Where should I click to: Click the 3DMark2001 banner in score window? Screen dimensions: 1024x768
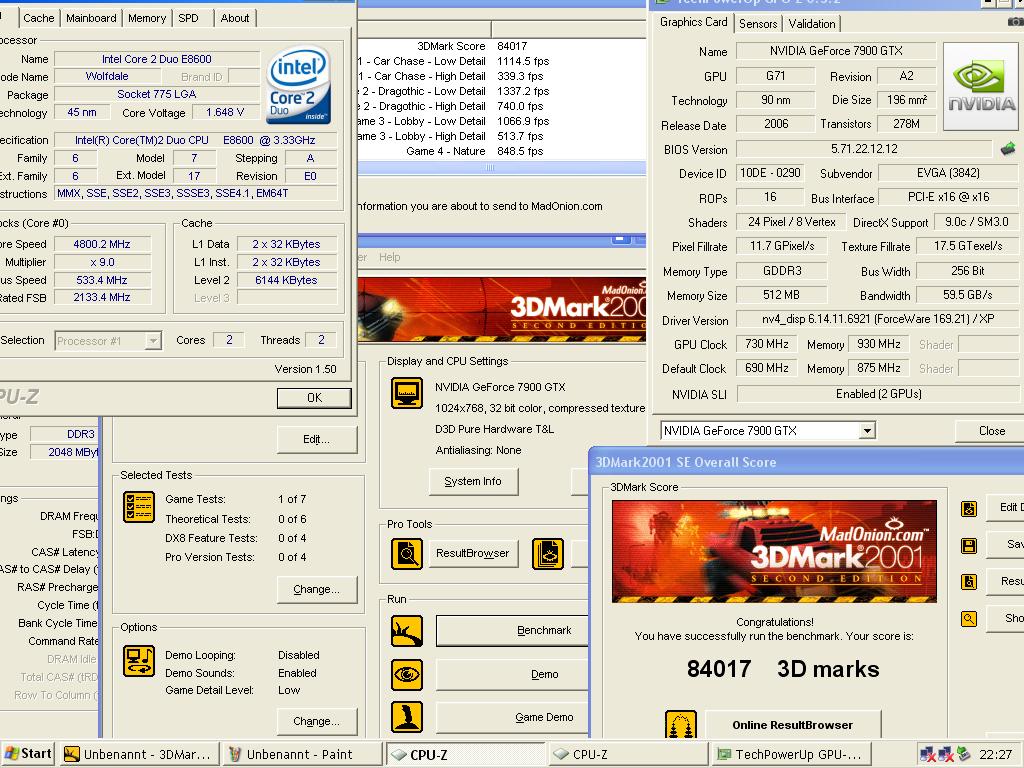point(774,551)
